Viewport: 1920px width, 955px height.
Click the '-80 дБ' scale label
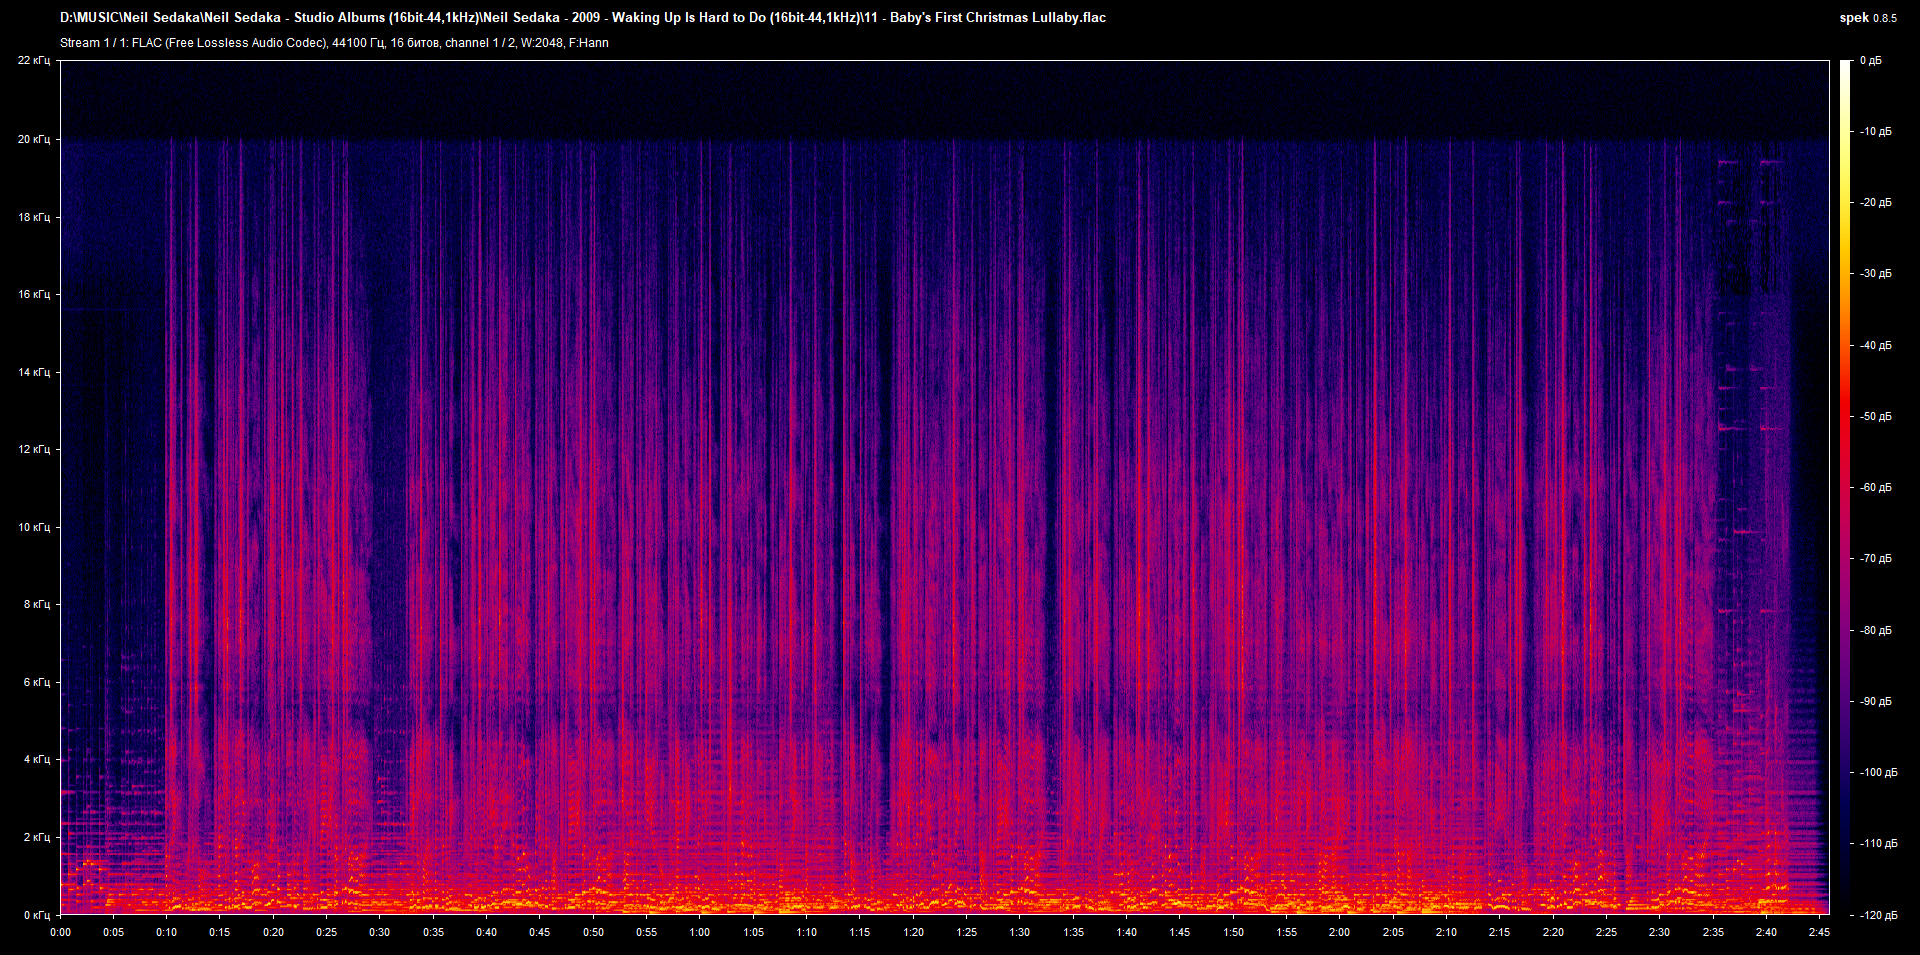pos(1876,630)
